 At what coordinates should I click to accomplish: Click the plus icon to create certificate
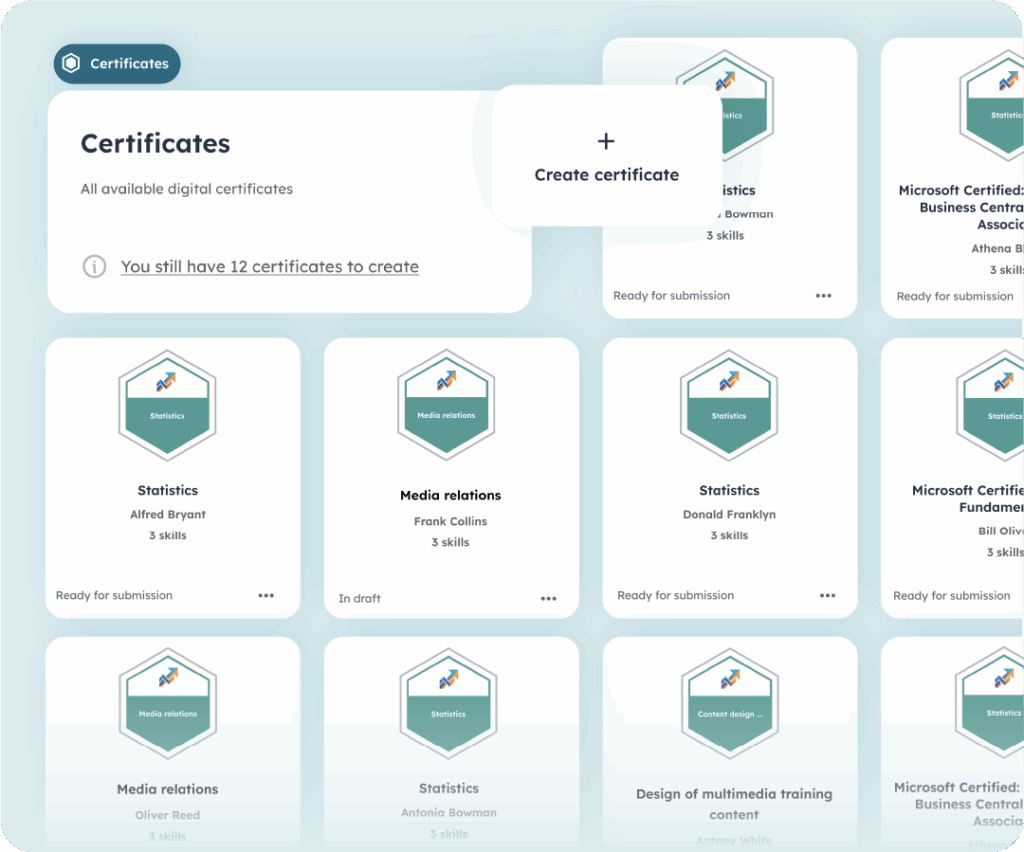tap(606, 142)
